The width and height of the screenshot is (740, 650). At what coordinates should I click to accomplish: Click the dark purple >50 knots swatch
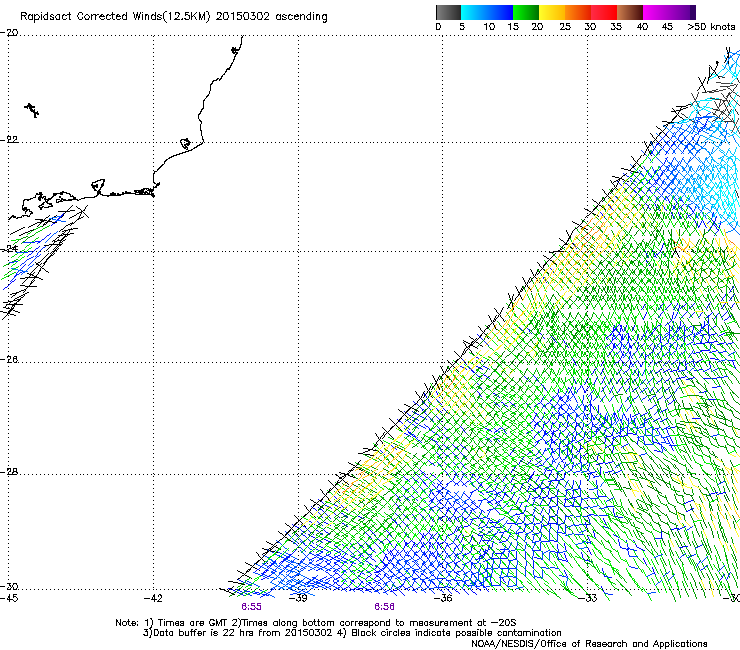tap(693, 12)
